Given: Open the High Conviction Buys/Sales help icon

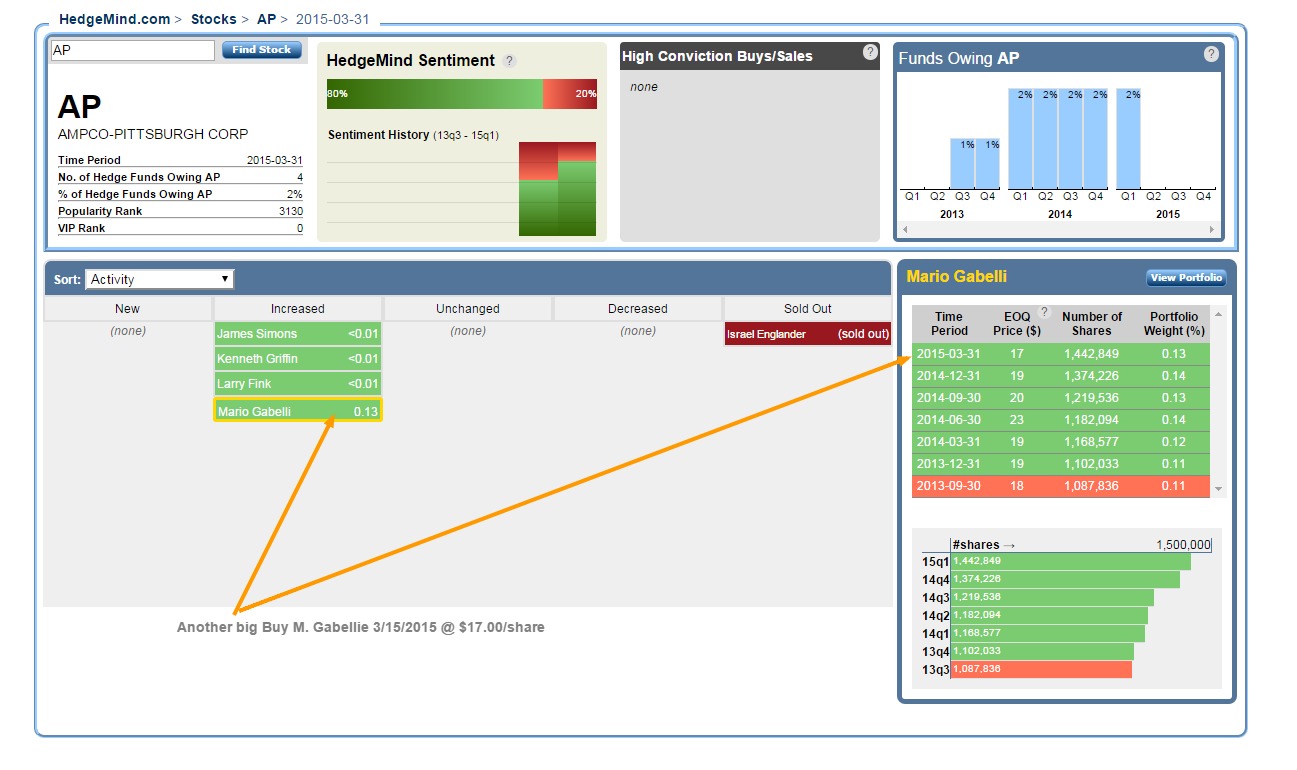Looking at the screenshot, I should [x=870, y=52].
